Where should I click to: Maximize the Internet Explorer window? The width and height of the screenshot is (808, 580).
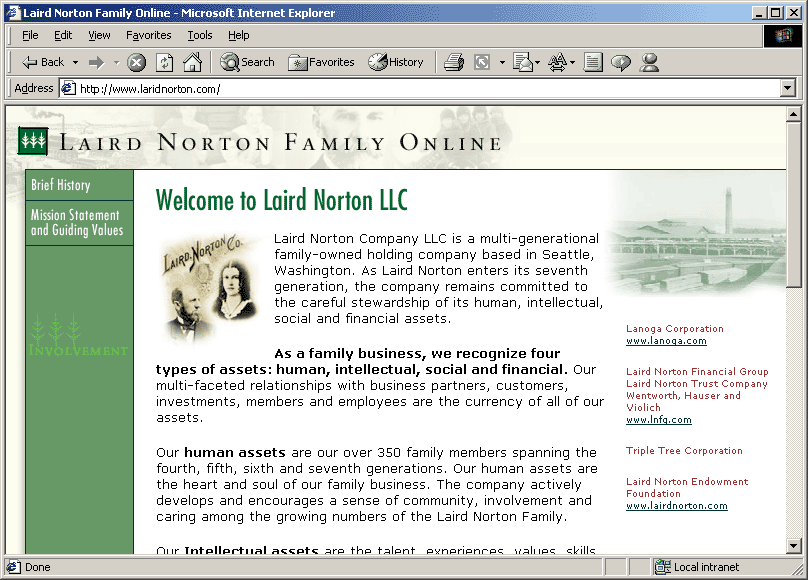[776, 13]
